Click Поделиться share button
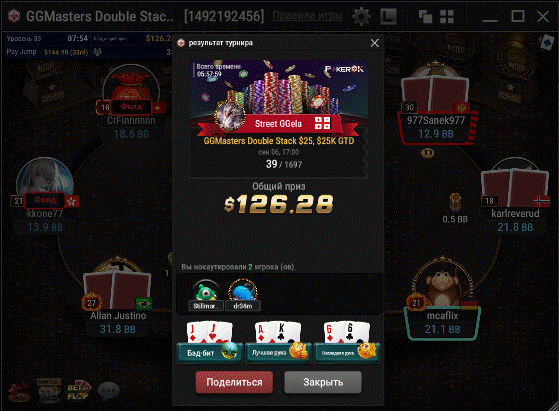559x411 pixels. pyautogui.click(x=234, y=382)
